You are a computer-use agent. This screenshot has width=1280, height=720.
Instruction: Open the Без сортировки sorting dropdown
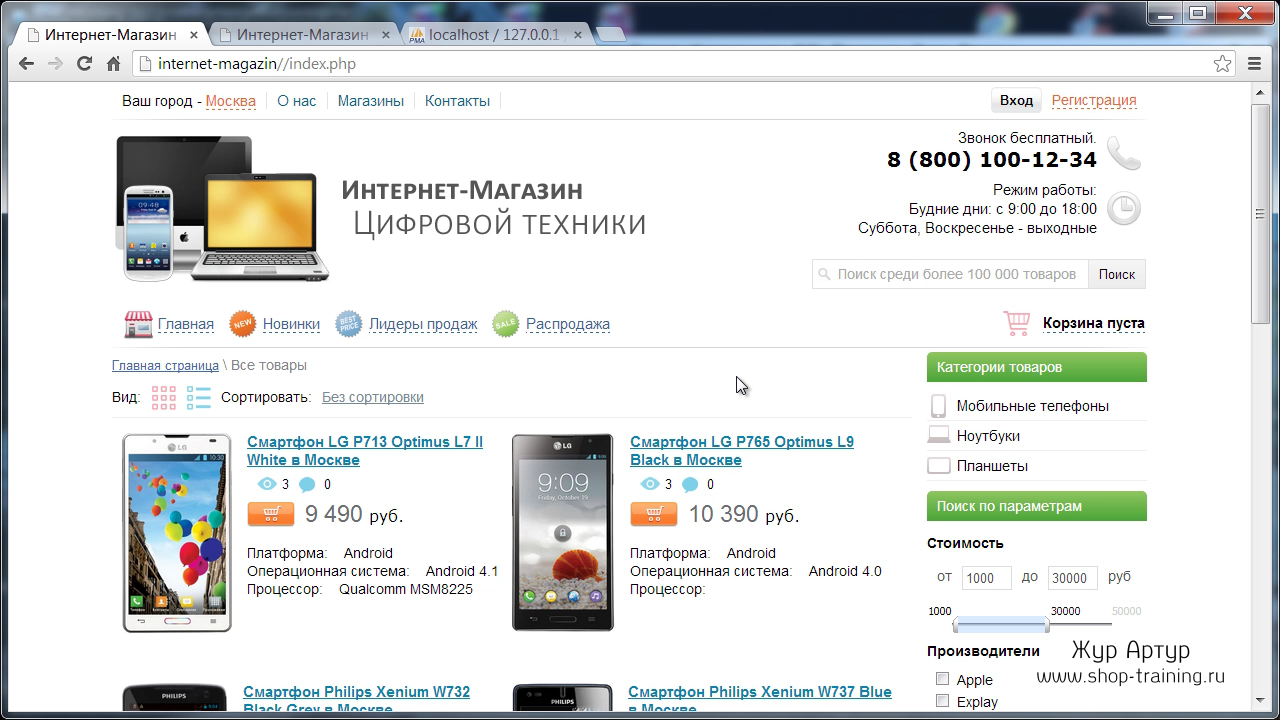coord(373,397)
